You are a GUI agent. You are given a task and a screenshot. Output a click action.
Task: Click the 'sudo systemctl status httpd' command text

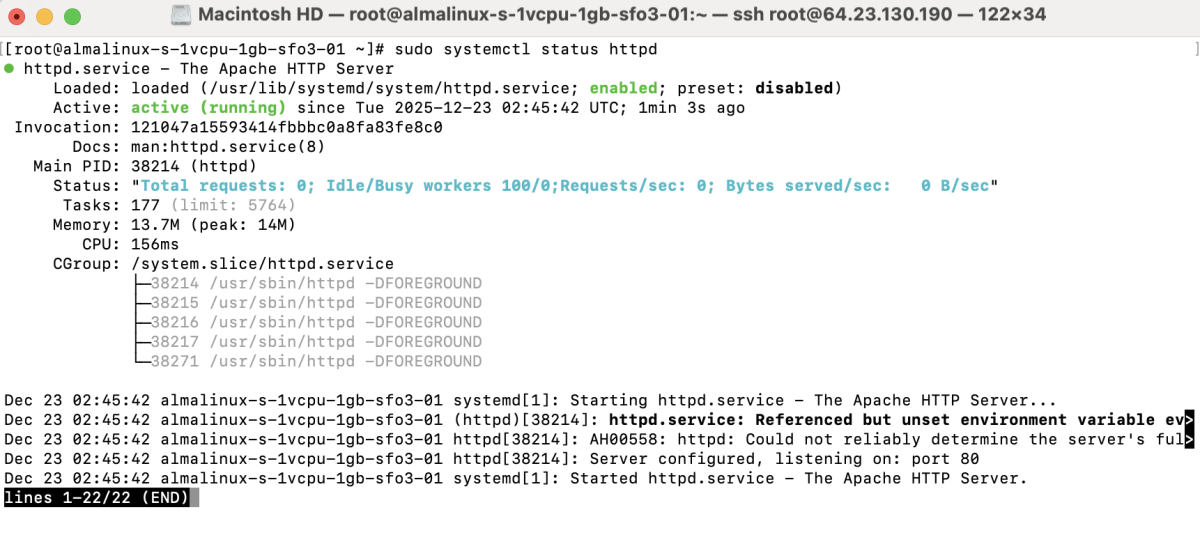coord(526,49)
